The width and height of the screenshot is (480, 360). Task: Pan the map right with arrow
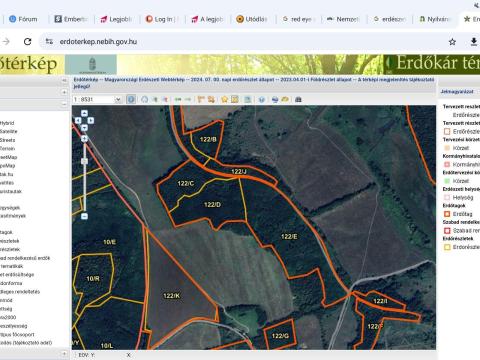pos(91,120)
